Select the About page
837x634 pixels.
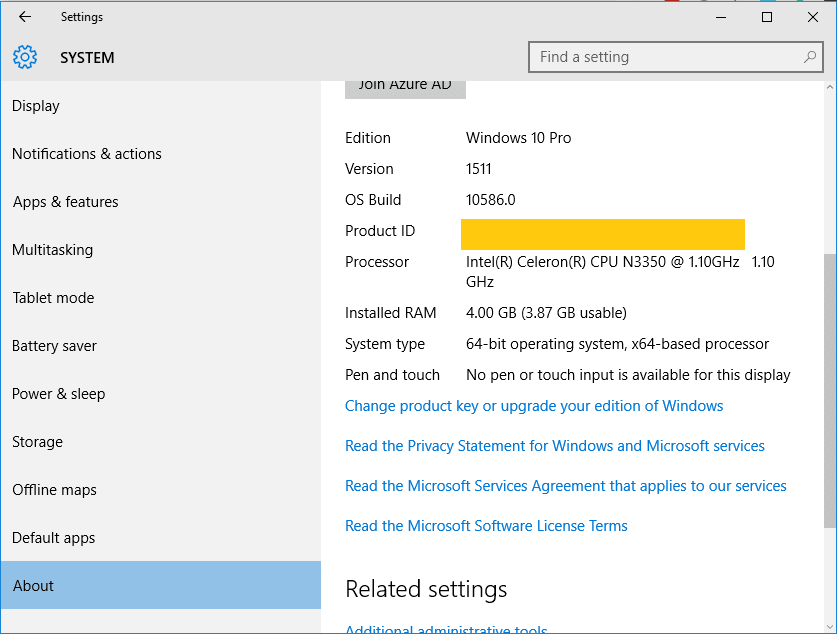point(161,585)
